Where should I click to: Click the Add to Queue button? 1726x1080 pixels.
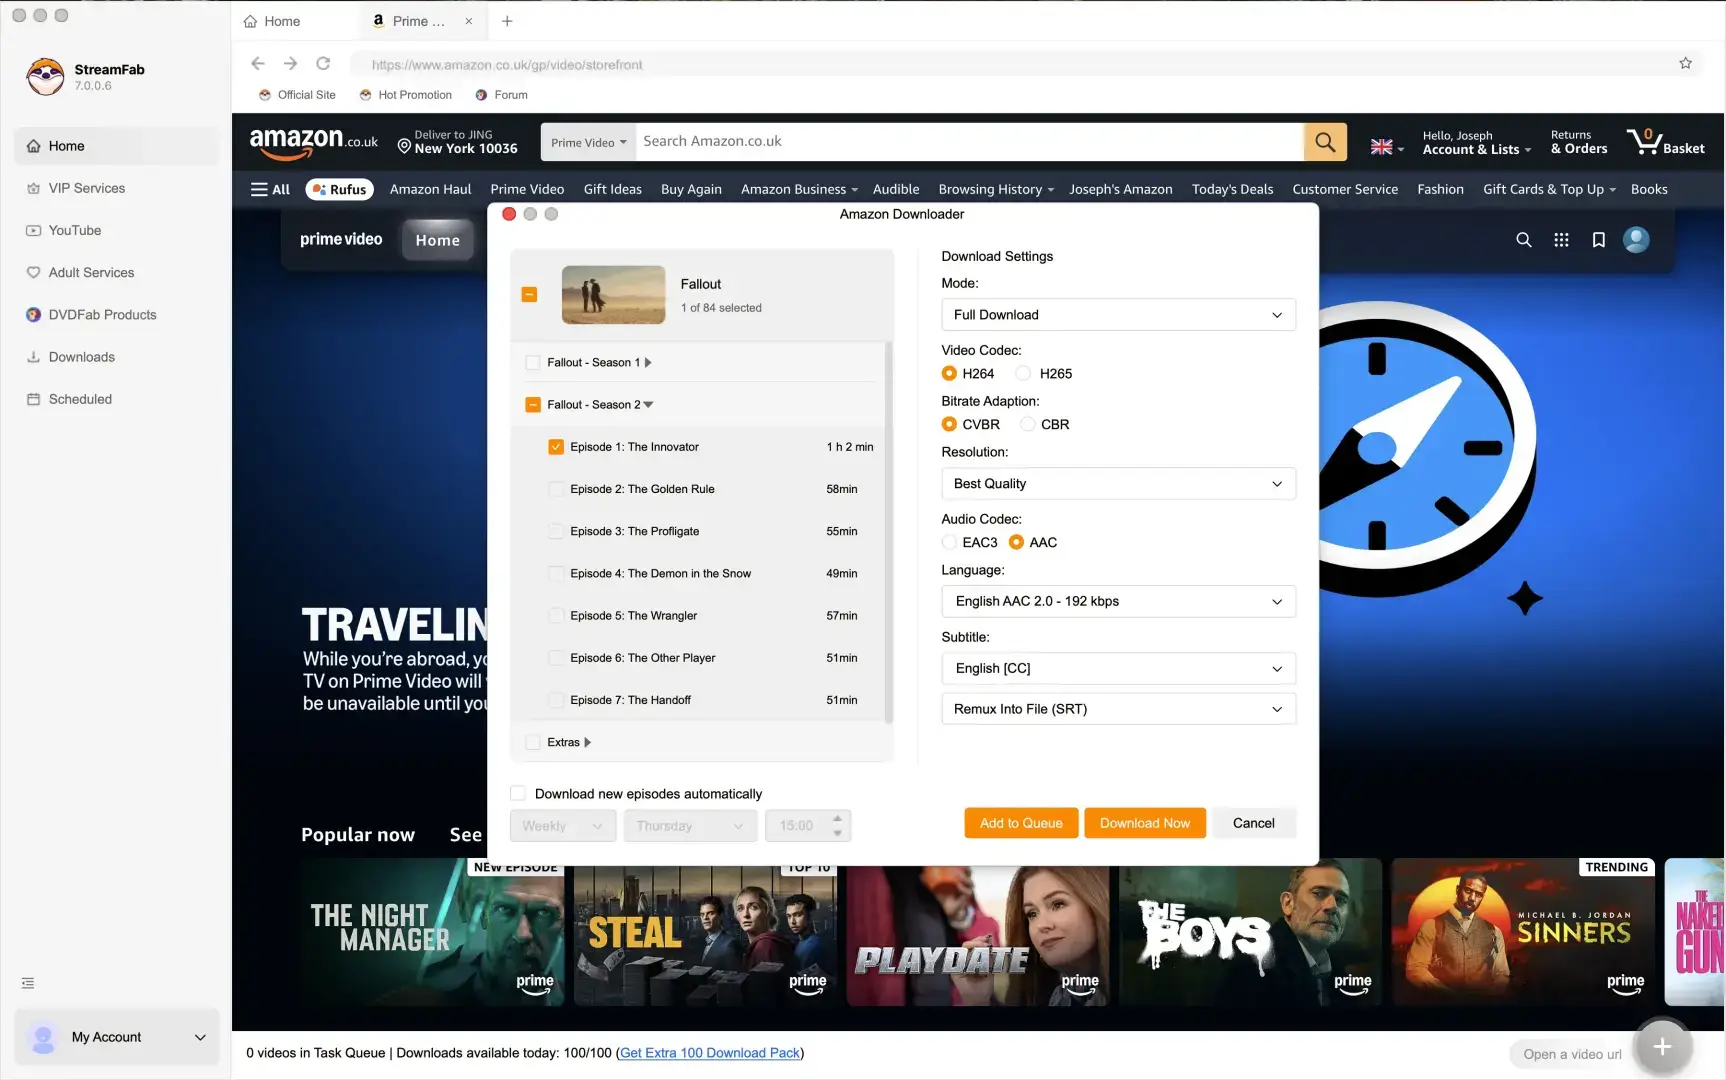click(x=1021, y=823)
